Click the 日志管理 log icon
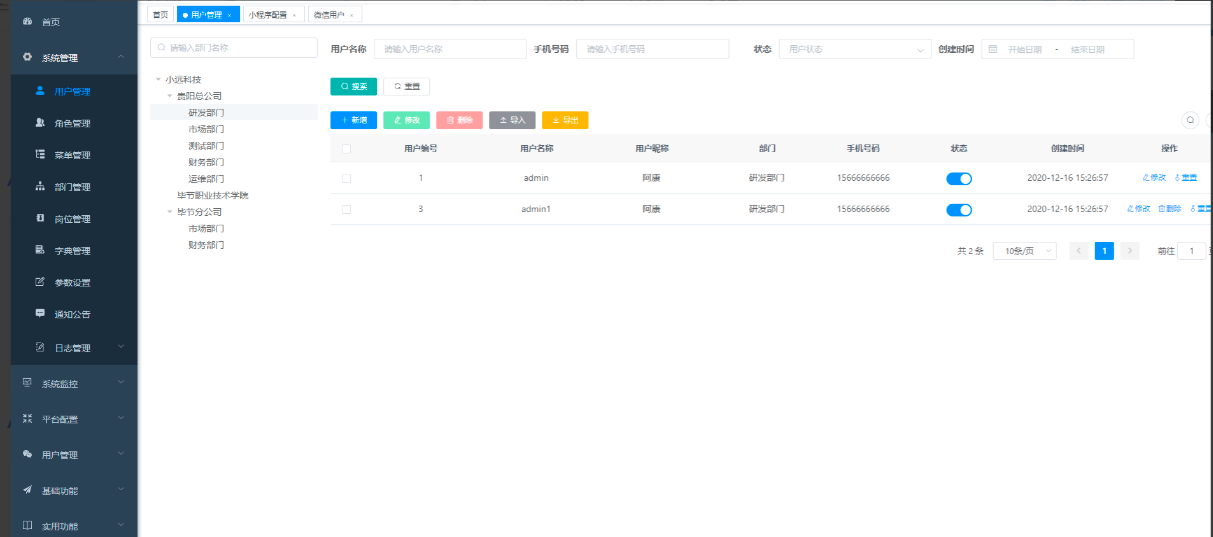This screenshot has width=1213, height=537. click(40, 347)
